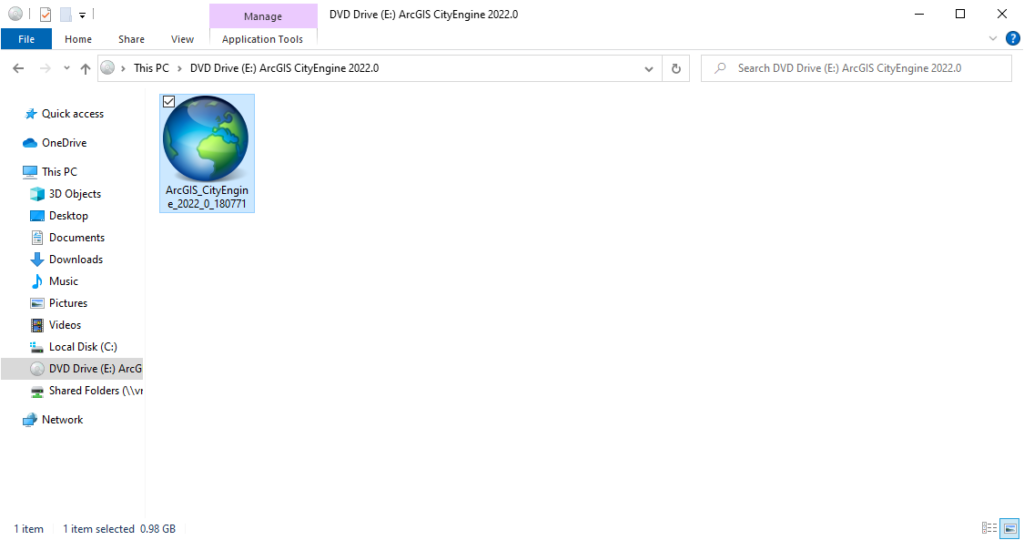1024x540 pixels.
Task: Open the Customize Quick Access Toolbar dropdown
Action: pyautogui.click(x=82, y=15)
